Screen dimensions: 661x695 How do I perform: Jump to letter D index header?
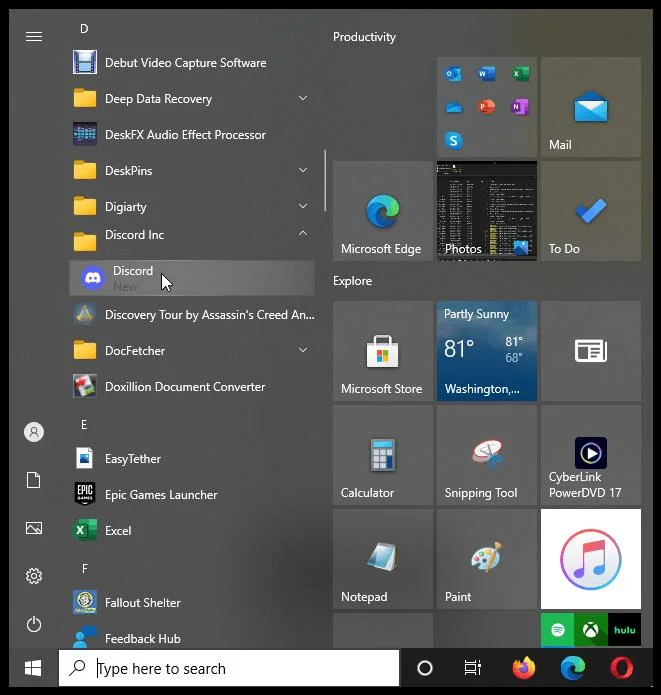84,29
